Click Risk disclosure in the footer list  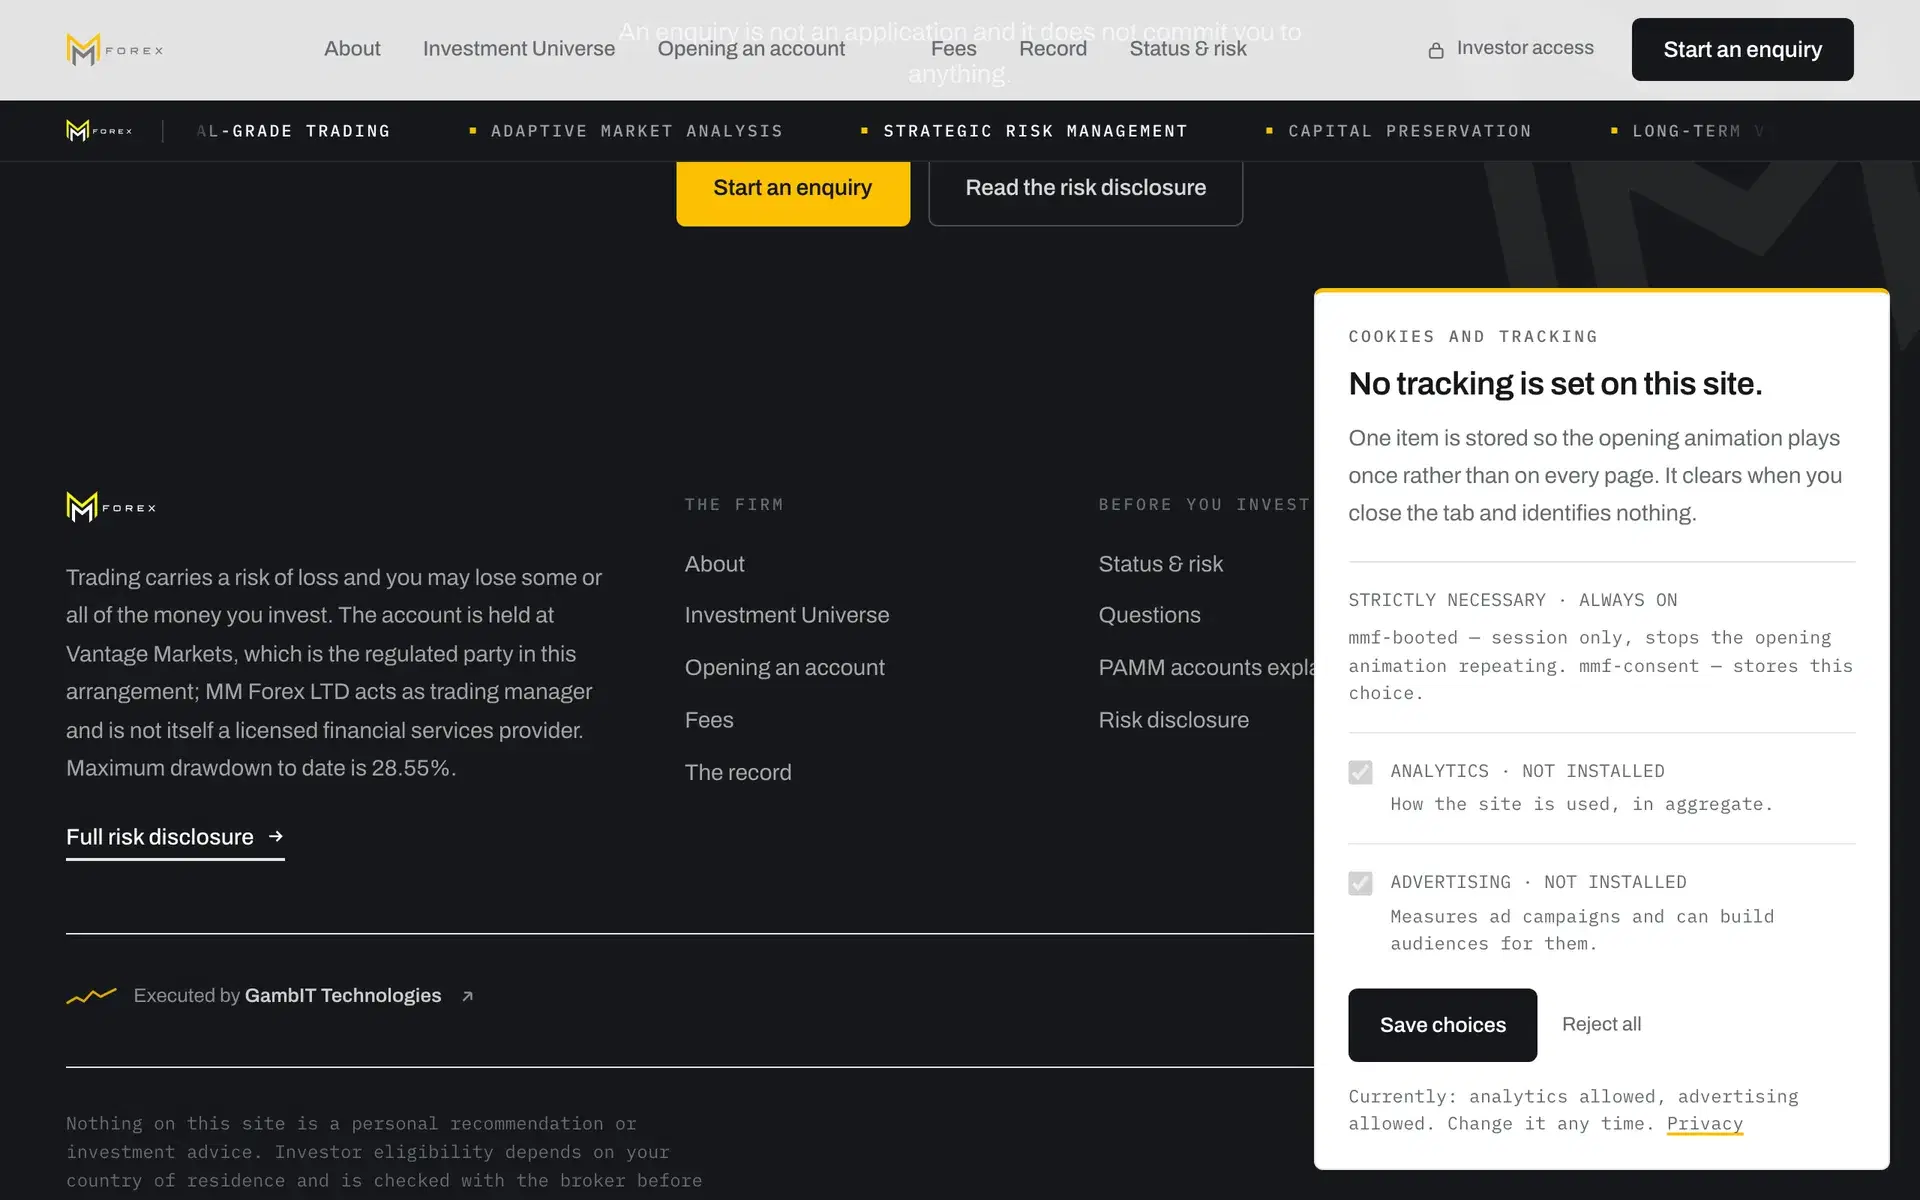click(1174, 720)
